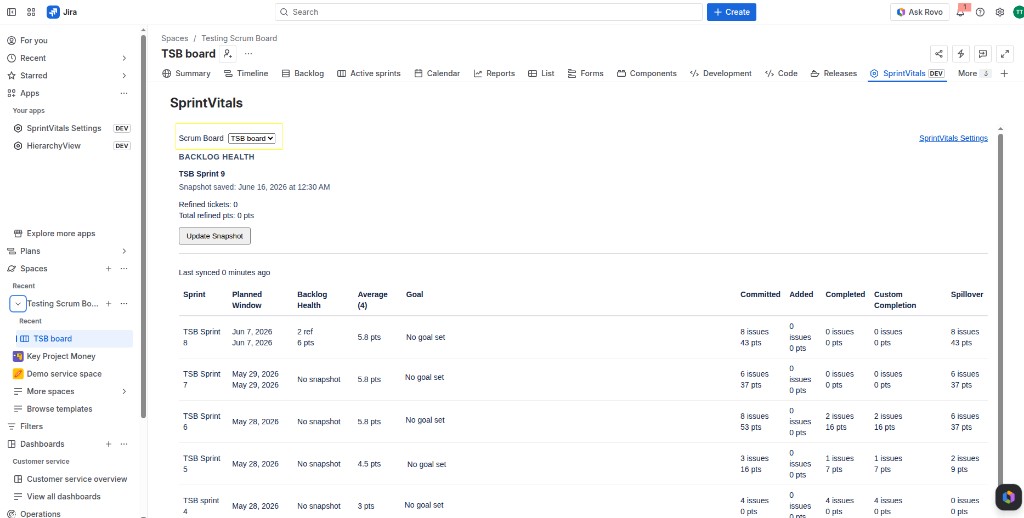The width and height of the screenshot is (1024, 518).
Task: Open notifications bell icon
Action: [x=961, y=12]
